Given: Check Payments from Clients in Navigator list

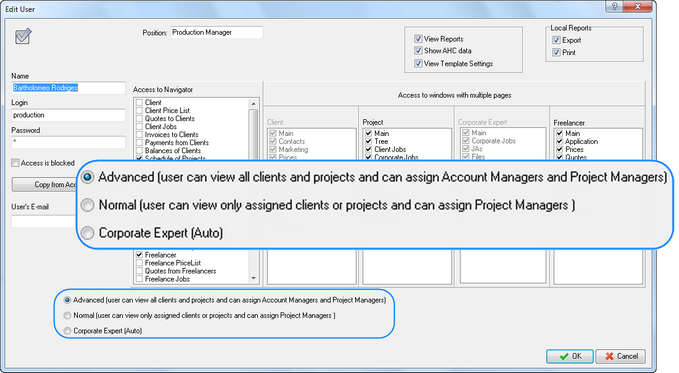Looking at the screenshot, I should pyautogui.click(x=139, y=143).
